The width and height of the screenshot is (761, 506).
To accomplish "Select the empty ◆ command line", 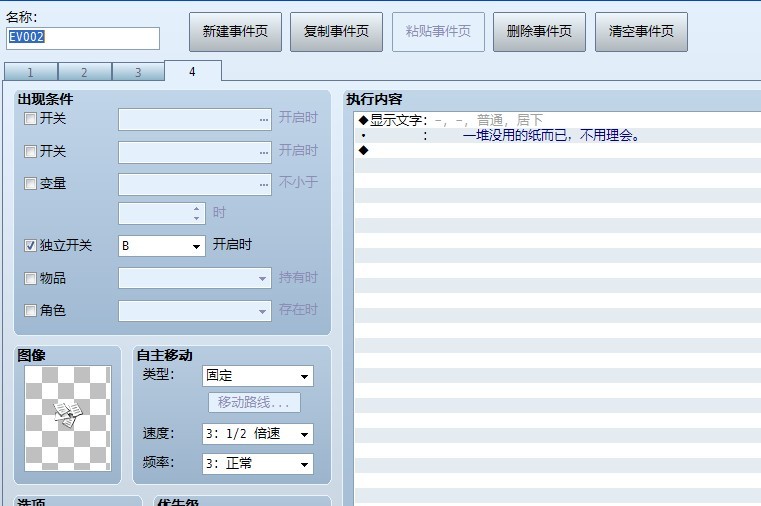I will [x=558, y=150].
